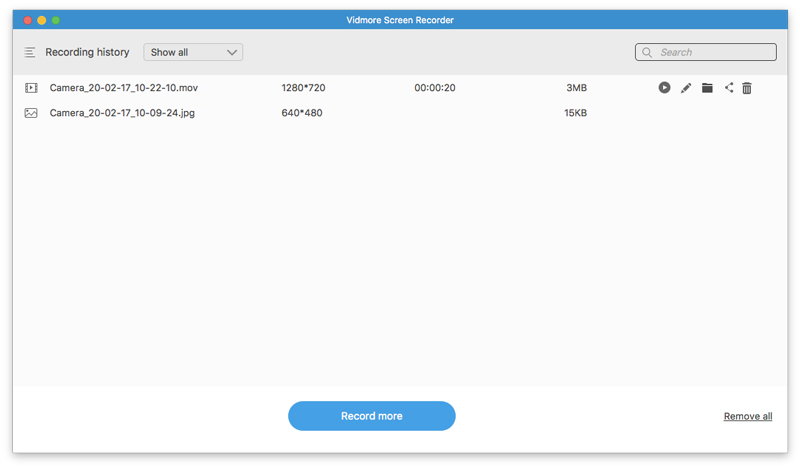Click the image file type icon

31,113
